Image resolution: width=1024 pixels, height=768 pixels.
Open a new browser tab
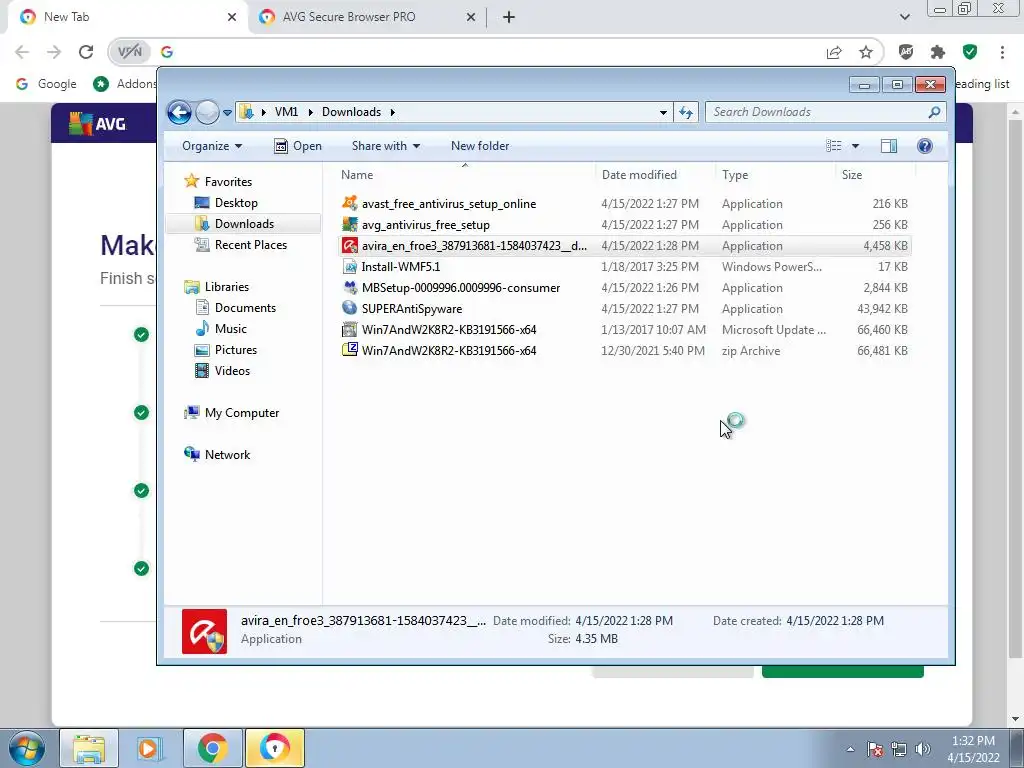509,18
